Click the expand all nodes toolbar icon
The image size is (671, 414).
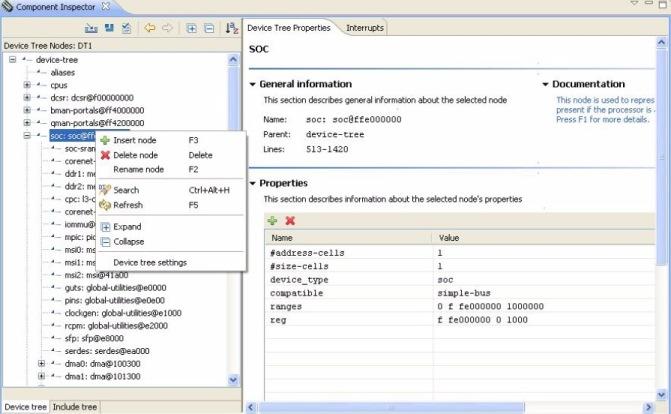[x=191, y=28]
